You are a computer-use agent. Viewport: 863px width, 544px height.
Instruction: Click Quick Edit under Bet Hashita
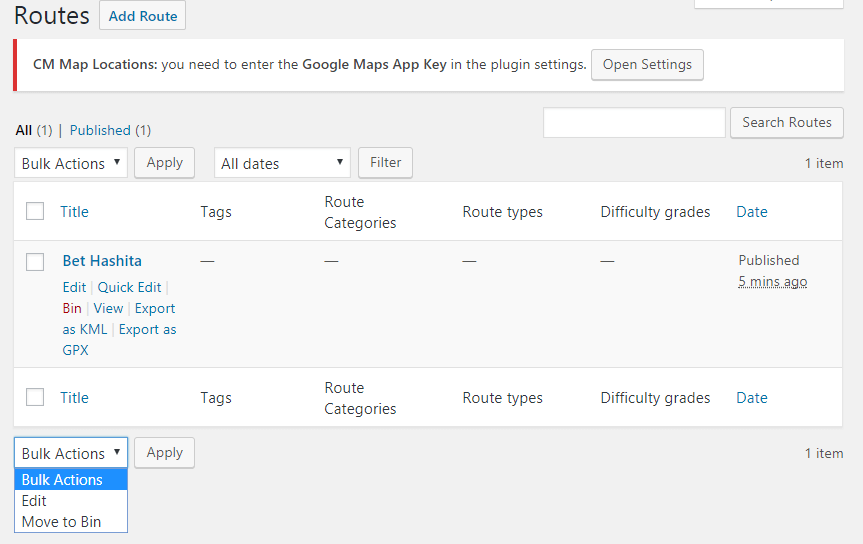(129, 287)
